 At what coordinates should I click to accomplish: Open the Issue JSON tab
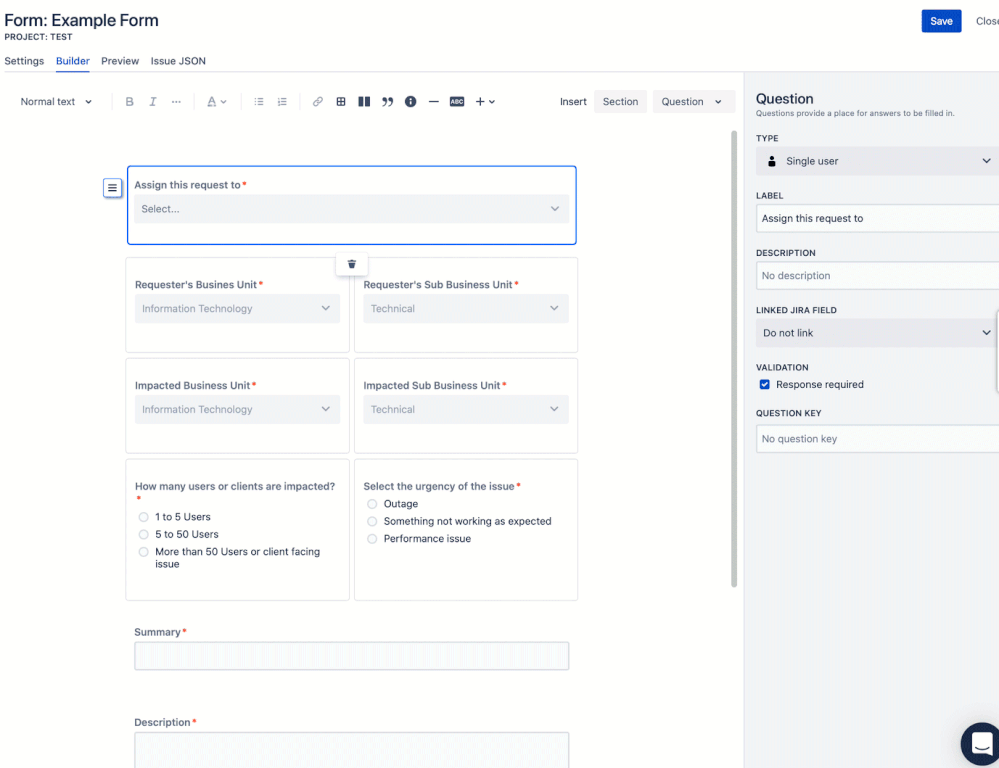click(177, 60)
